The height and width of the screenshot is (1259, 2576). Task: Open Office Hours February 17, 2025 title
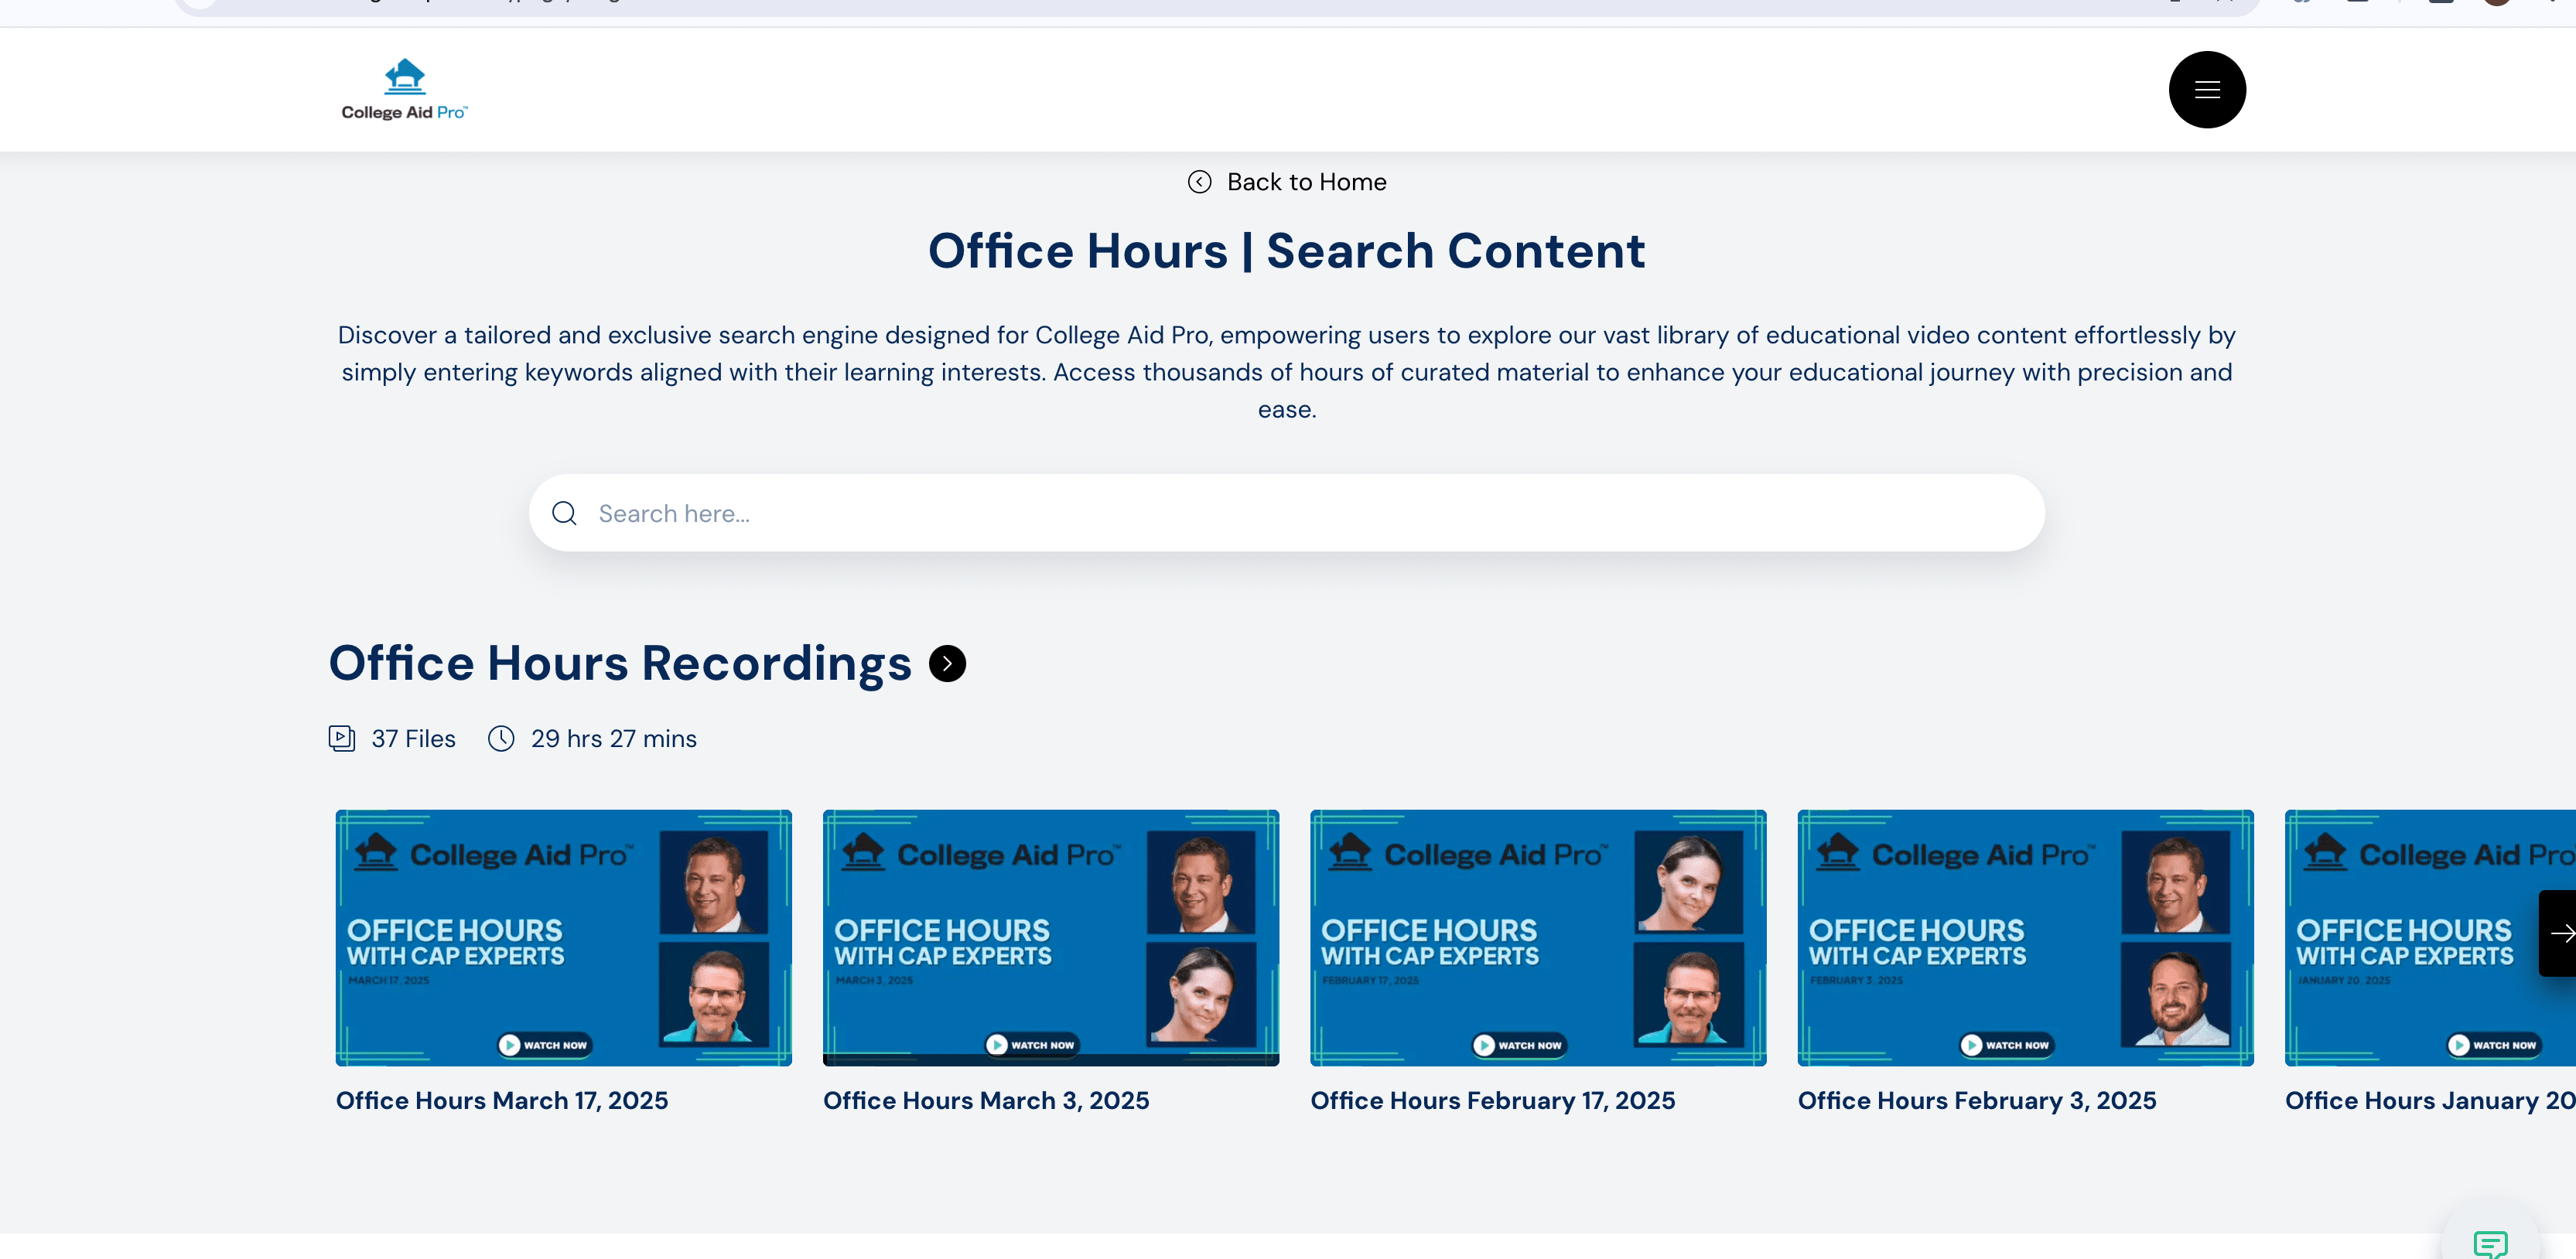[1493, 1100]
